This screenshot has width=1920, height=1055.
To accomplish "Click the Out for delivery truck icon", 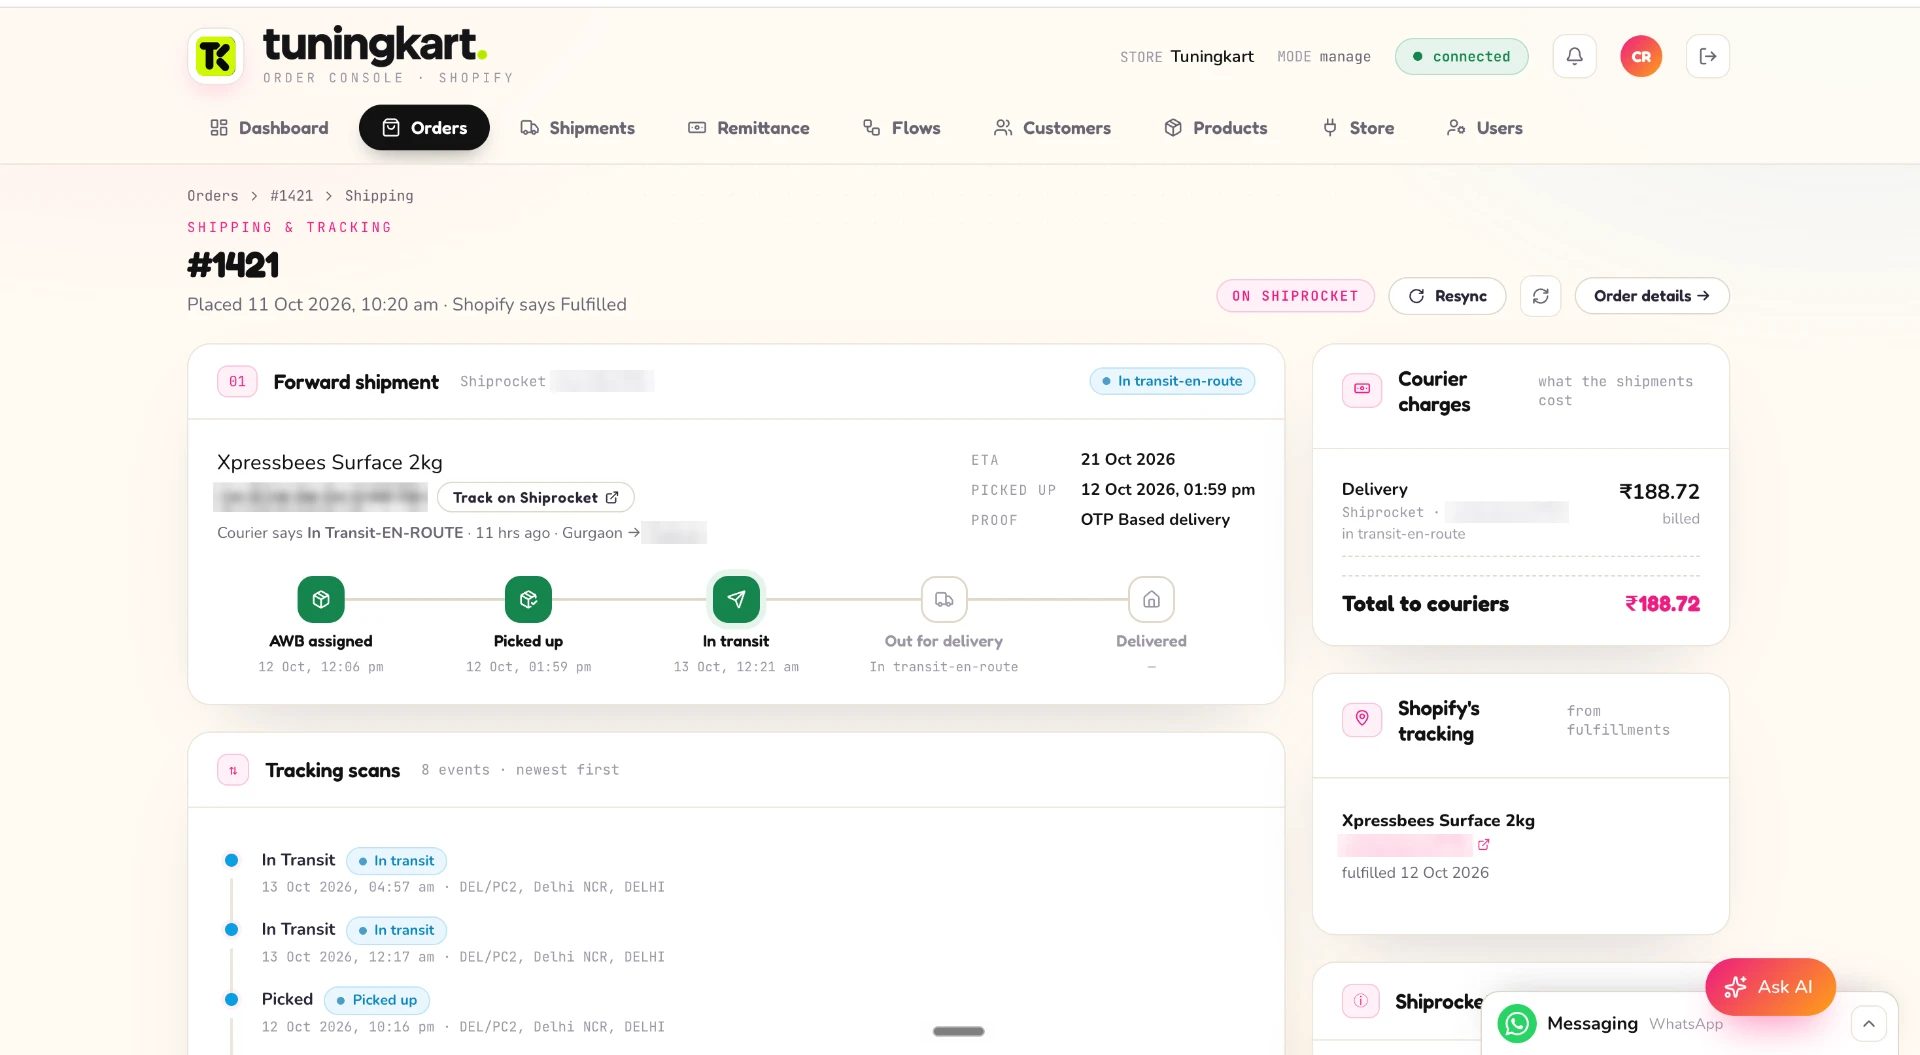I will tap(944, 599).
